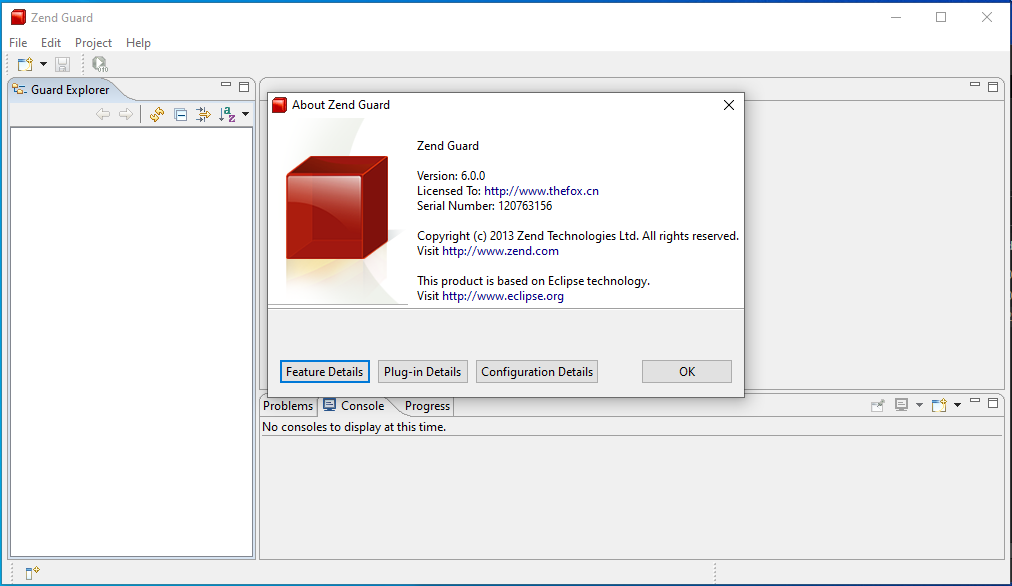
Task: Select the Guard Explorer tab
Action: point(63,90)
